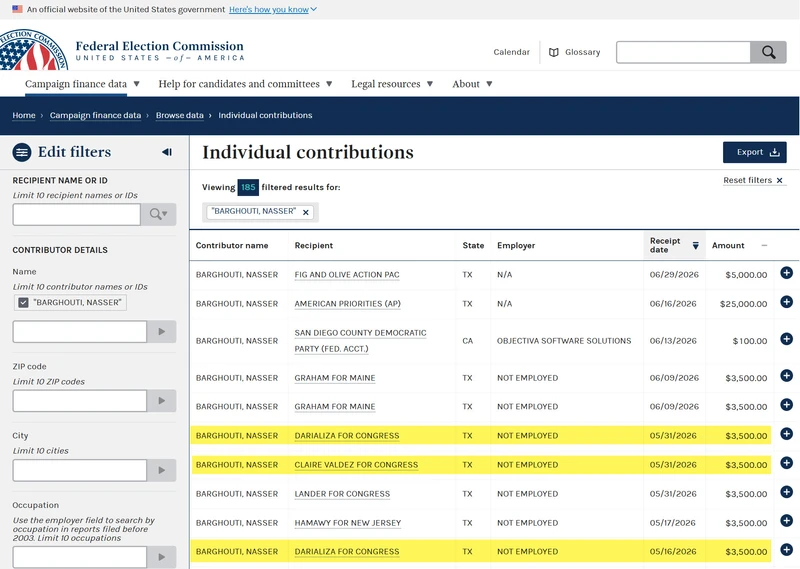Click the Federal Election Commission seal logo

click(33, 50)
